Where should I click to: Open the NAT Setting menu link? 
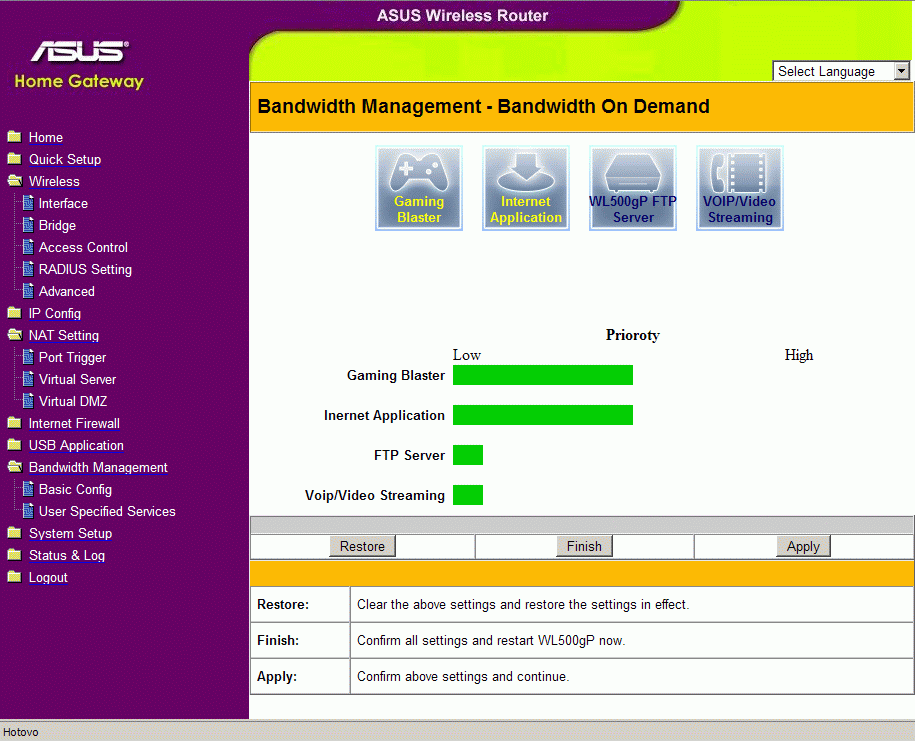pyautogui.click(x=64, y=335)
